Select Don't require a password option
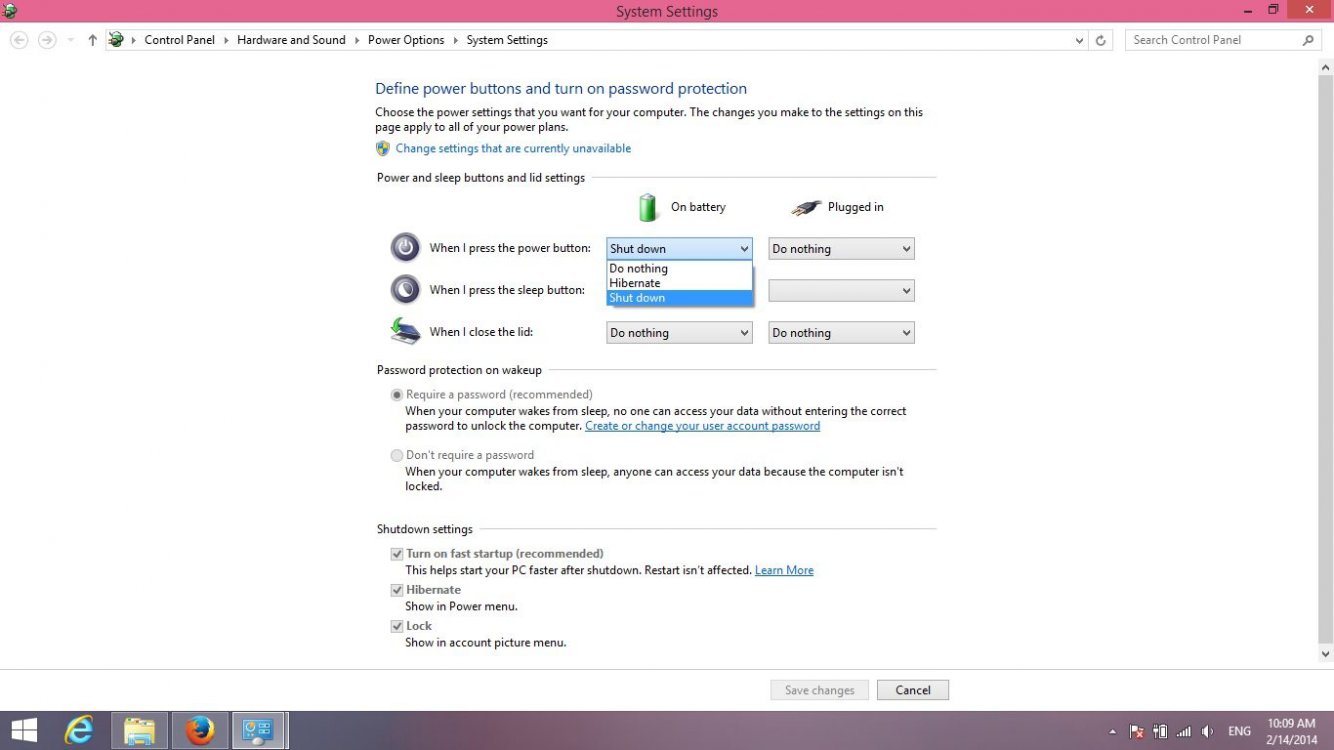Viewport: 1334px width, 750px height. tap(397, 455)
